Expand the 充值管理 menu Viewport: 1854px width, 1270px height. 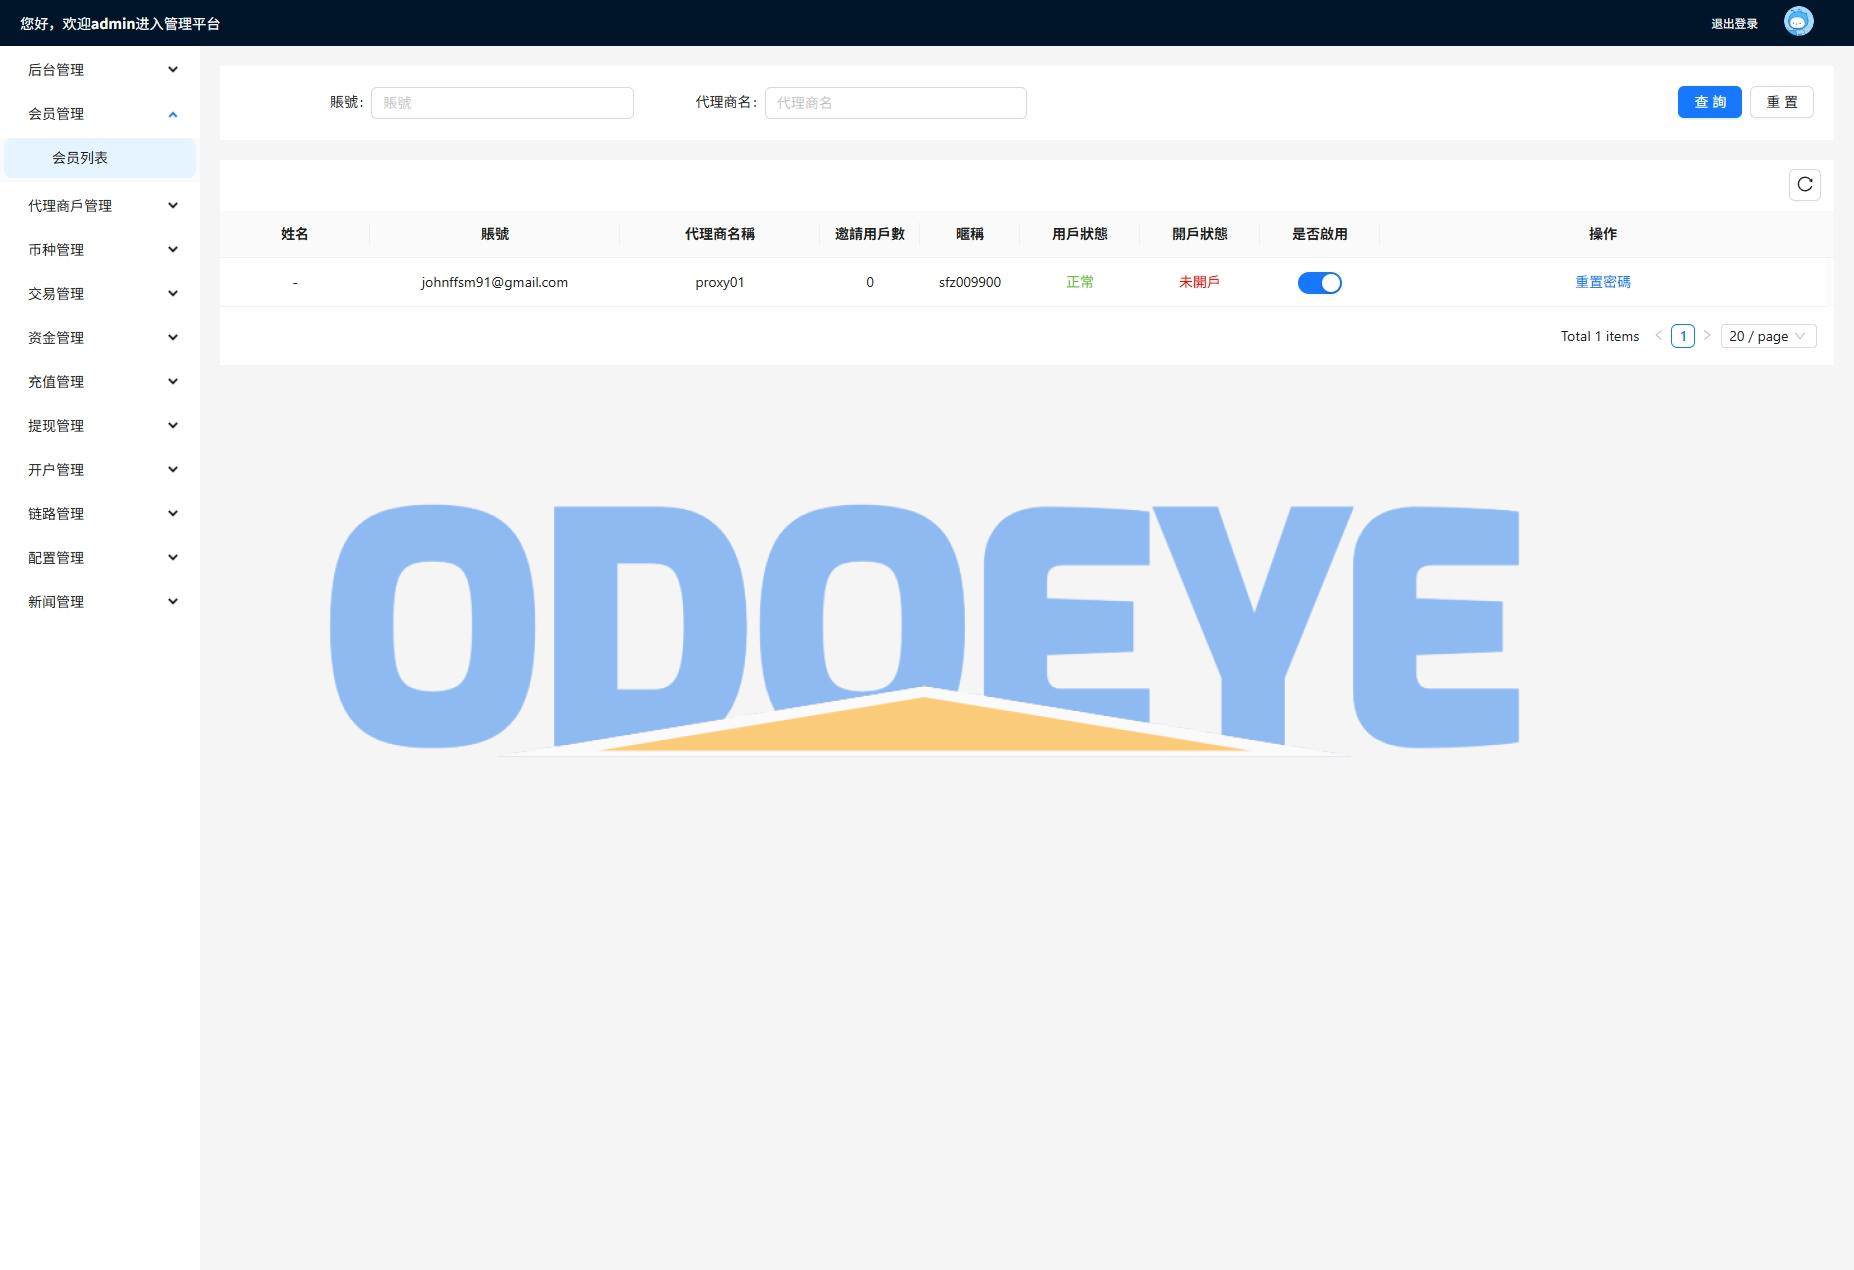pyautogui.click(x=100, y=382)
